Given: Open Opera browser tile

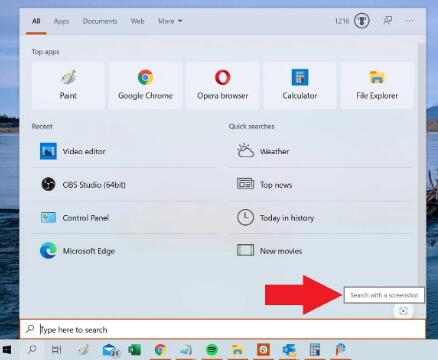Looking at the screenshot, I should (x=223, y=85).
